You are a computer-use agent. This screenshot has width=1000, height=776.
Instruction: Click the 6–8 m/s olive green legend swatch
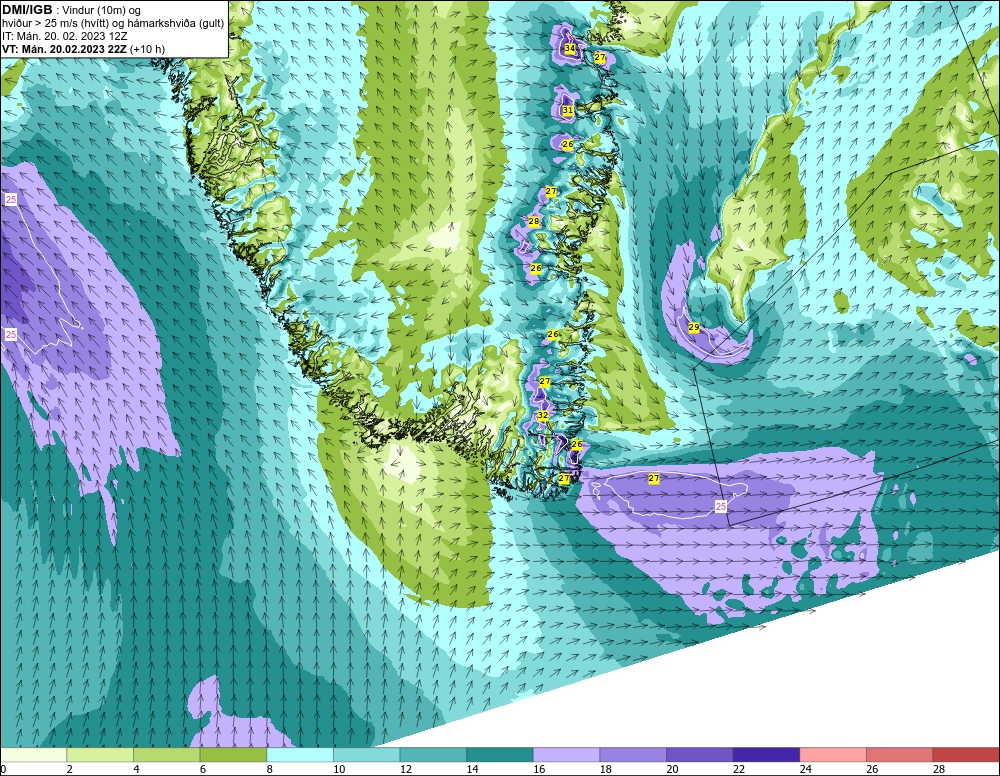click(x=233, y=755)
